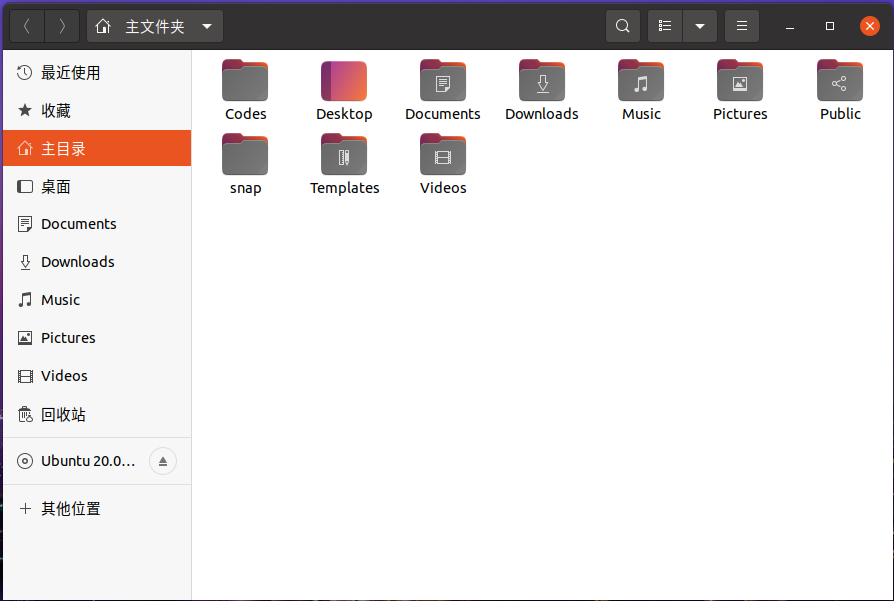Minimize the file manager window
The height and width of the screenshot is (601, 894).
(x=790, y=26)
